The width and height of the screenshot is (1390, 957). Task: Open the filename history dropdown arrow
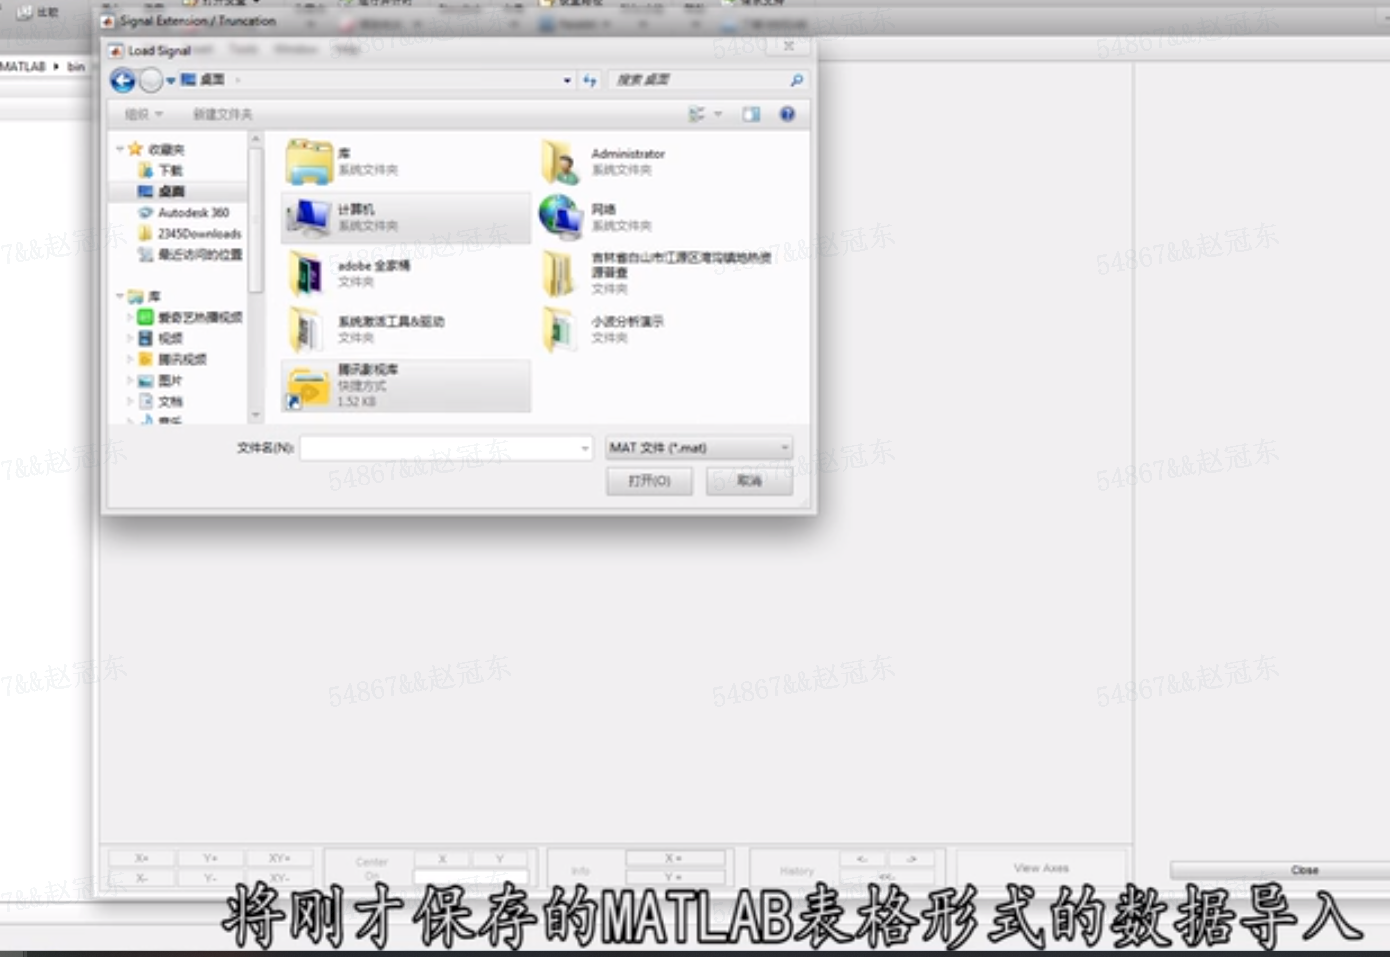pyautogui.click(x=585, y=448)
